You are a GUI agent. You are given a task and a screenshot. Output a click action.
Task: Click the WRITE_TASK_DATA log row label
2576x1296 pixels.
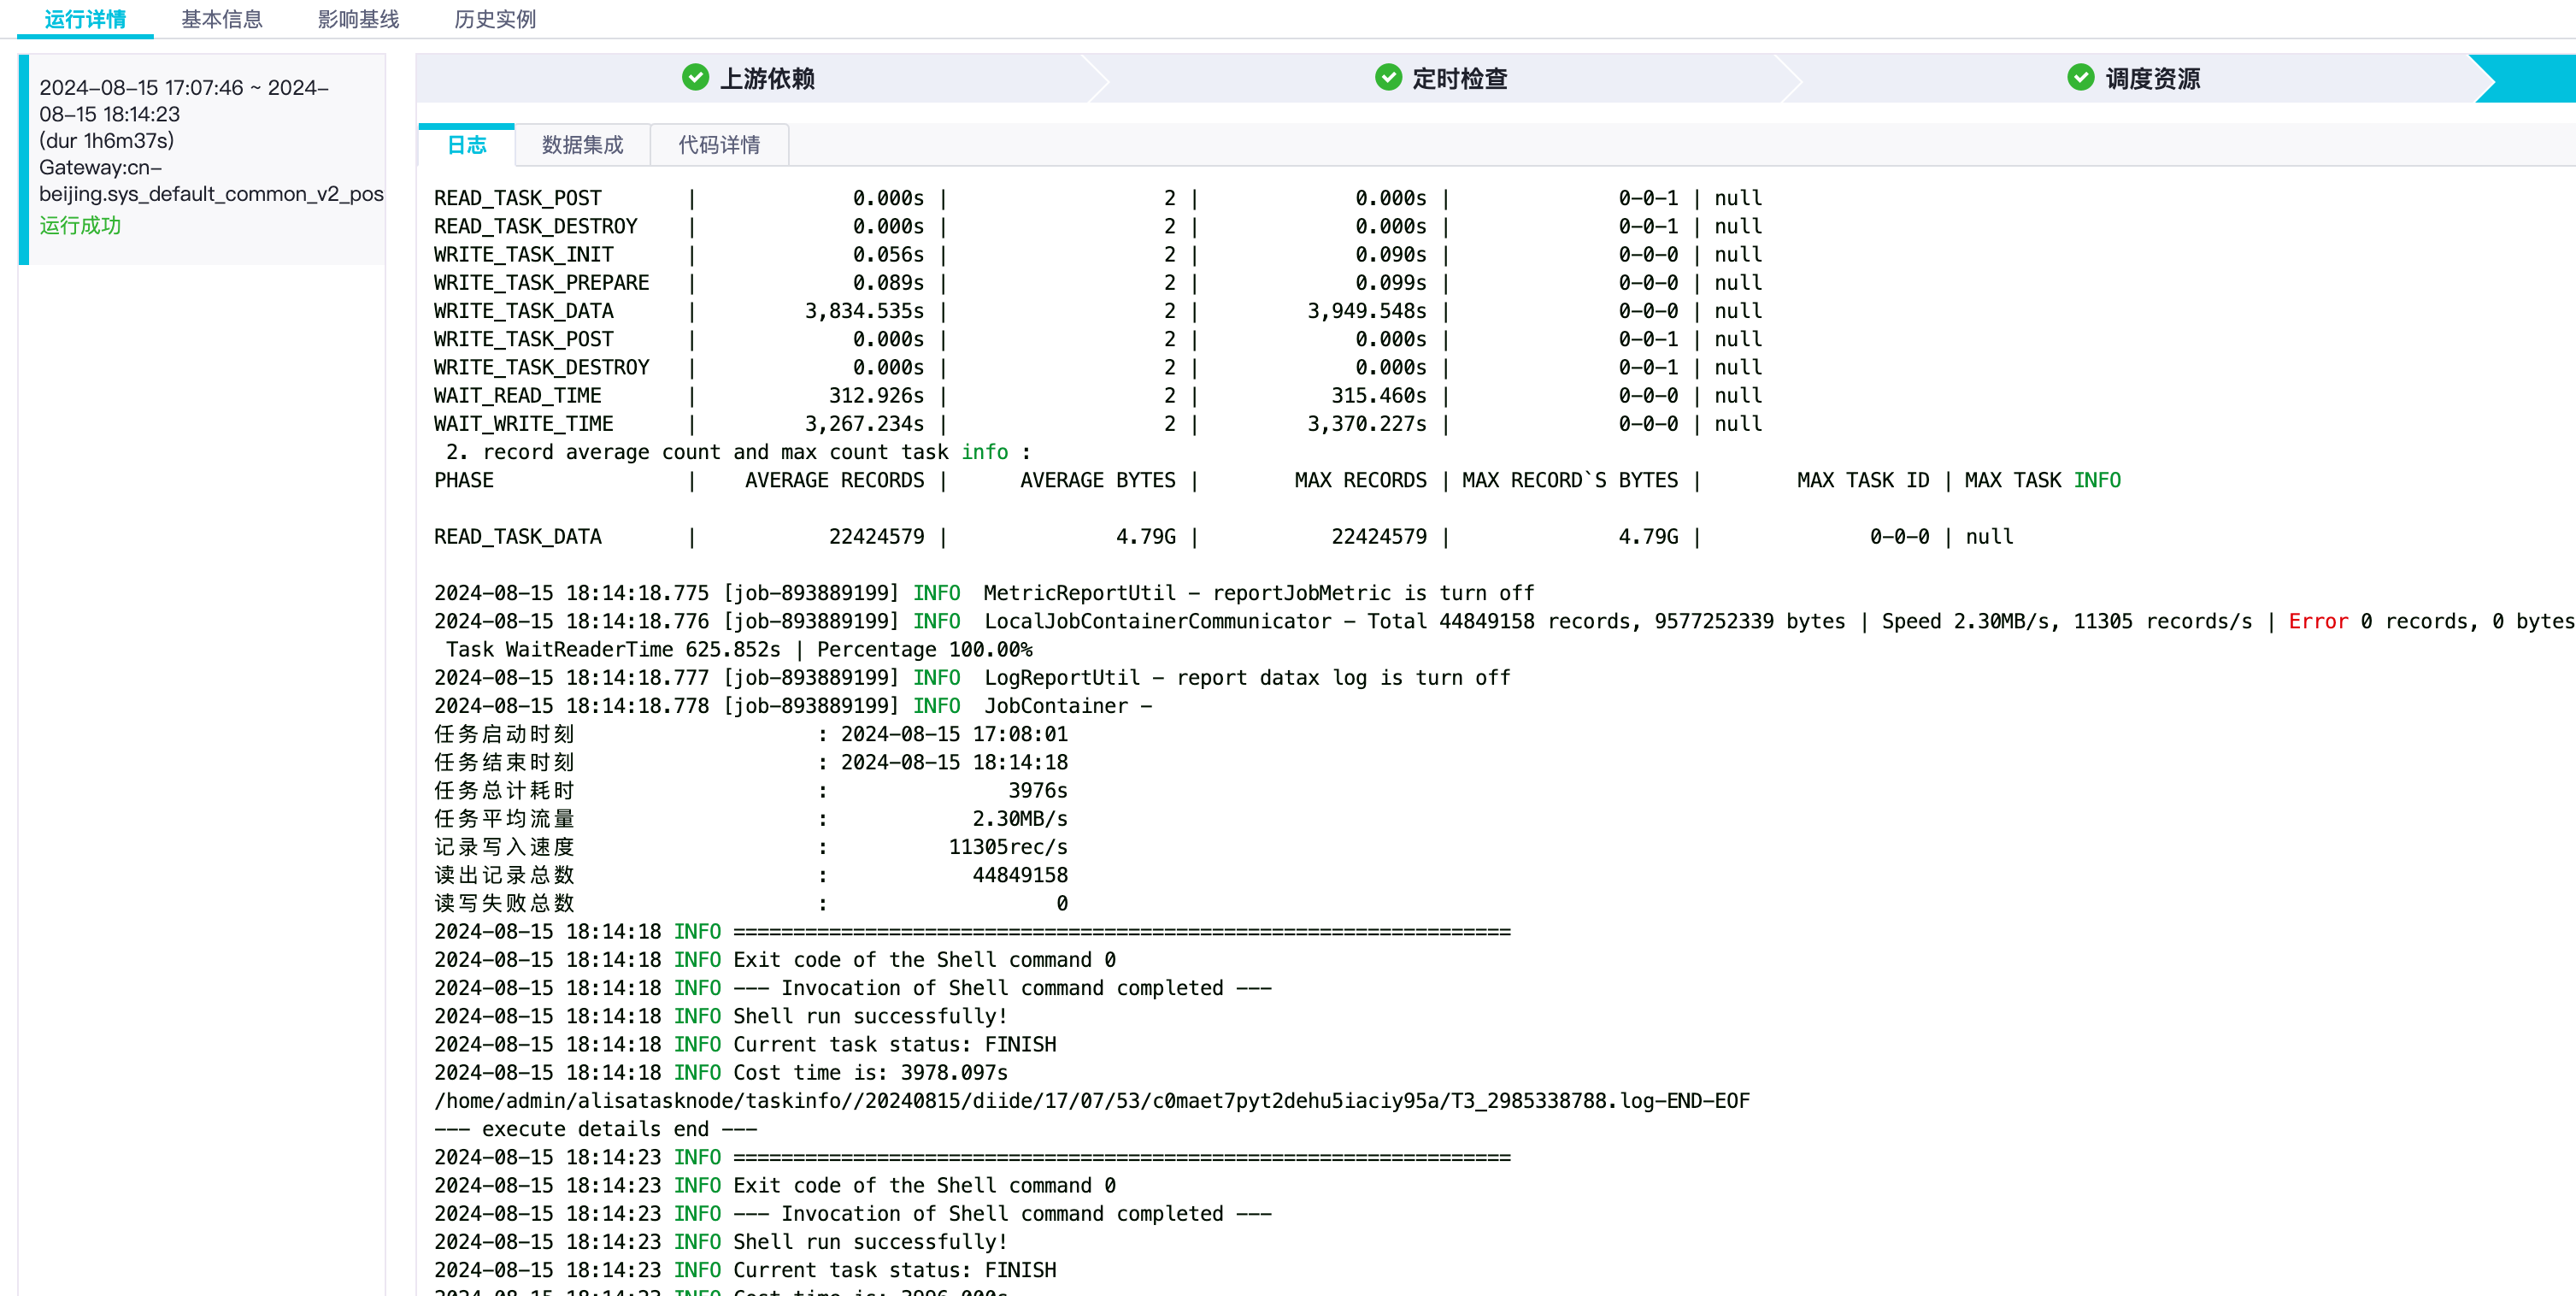click(524, 311)
